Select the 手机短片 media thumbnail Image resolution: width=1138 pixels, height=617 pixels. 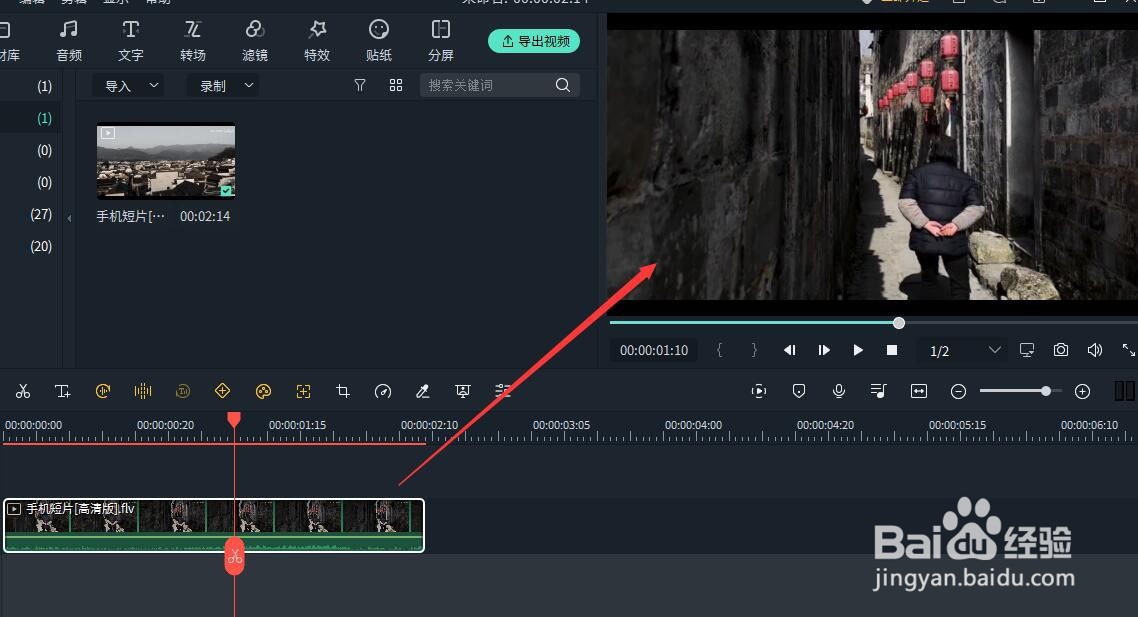[x=166, y=161]
